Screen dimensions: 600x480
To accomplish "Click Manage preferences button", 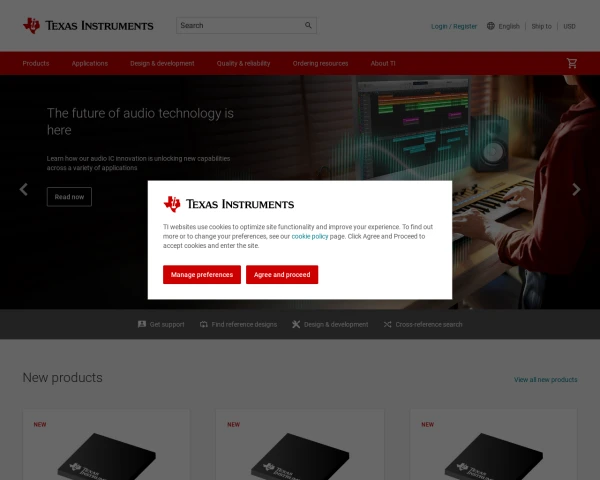I will (202, 274).
